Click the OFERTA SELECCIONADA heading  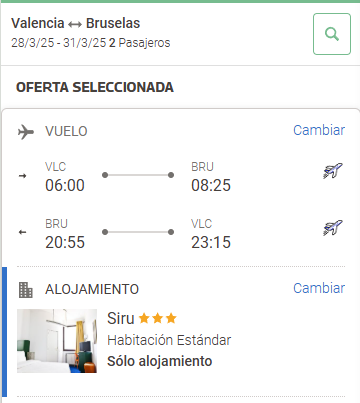pos(95,87)
